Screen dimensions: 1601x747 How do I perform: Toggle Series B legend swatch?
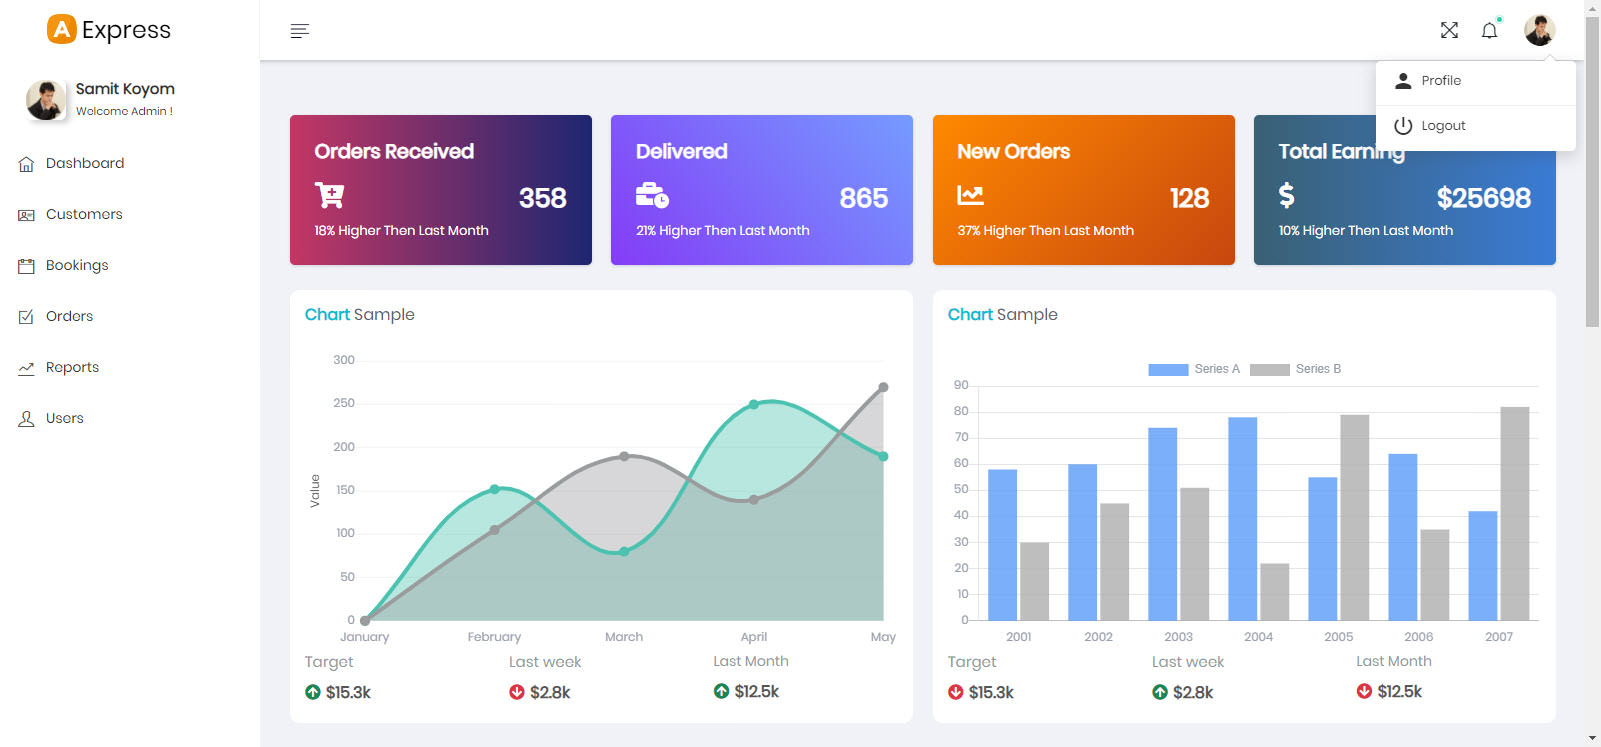click(1270, 369)
